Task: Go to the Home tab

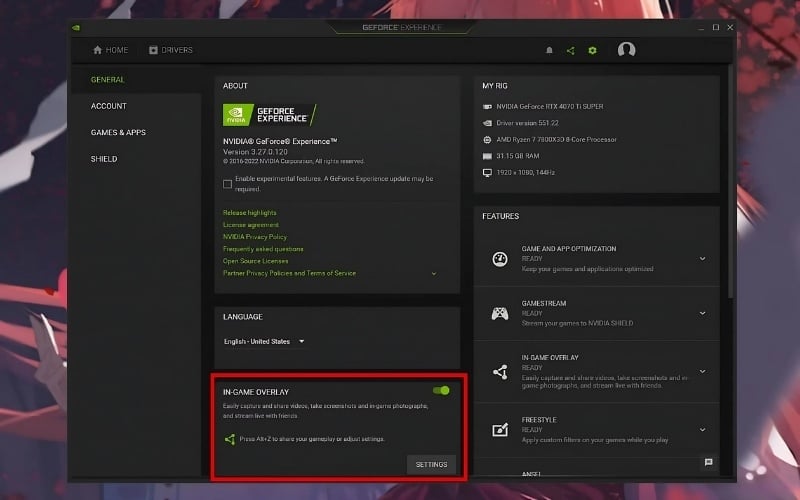Action: (111, 50)
